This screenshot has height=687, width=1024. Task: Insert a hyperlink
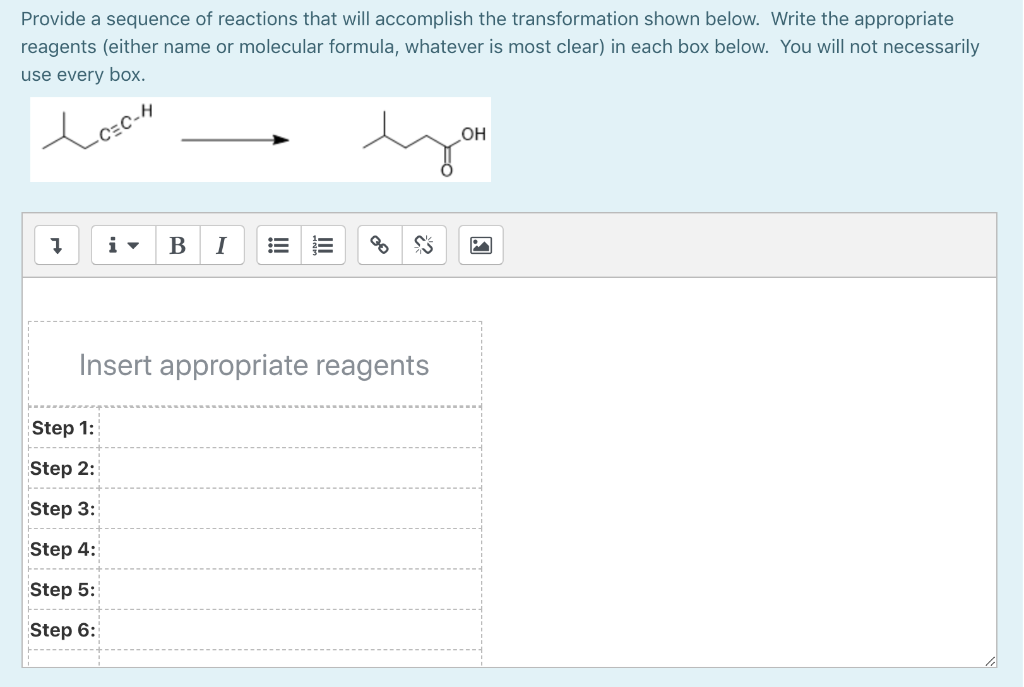380,245
